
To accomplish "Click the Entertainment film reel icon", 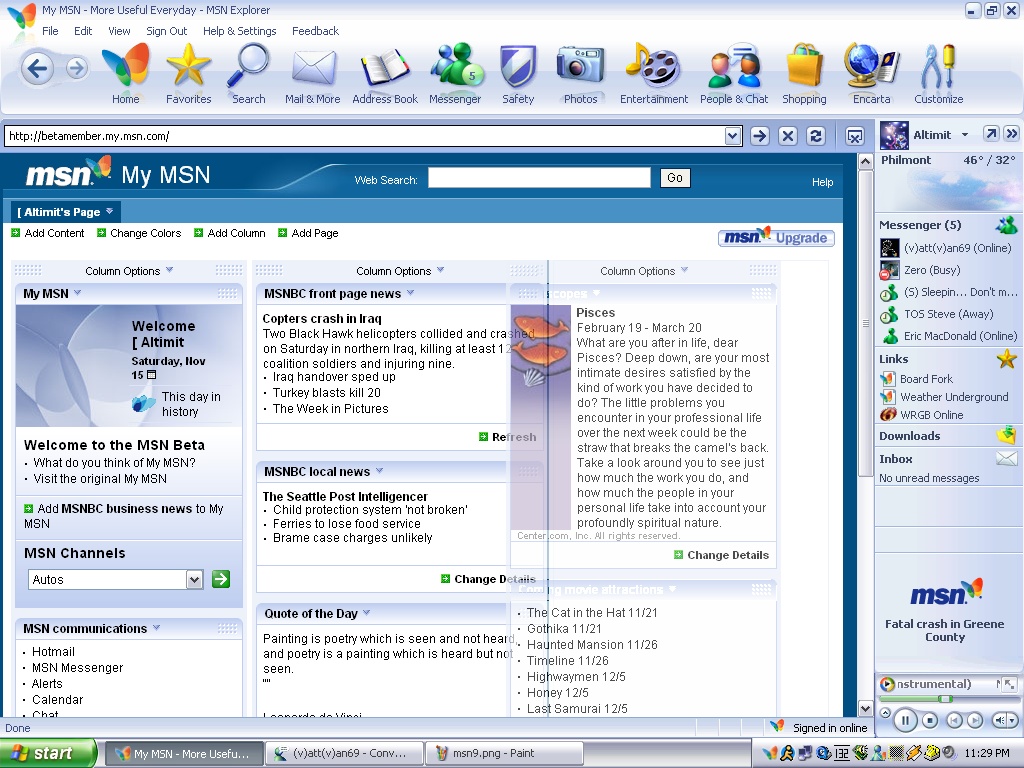I will (x=653, y=66).
